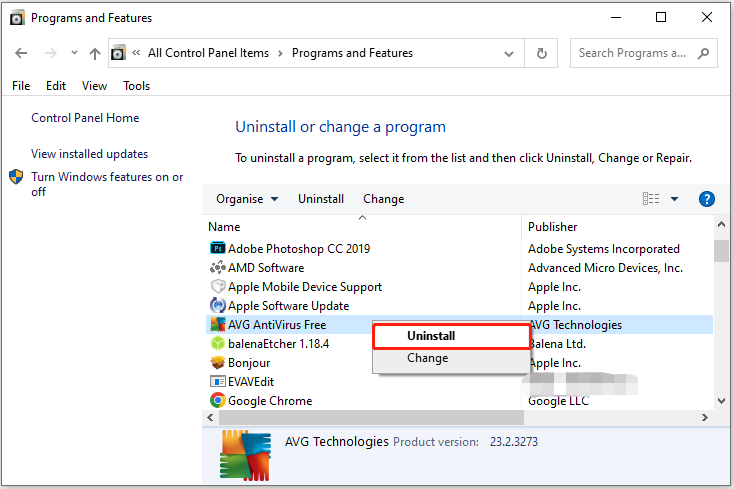Sort by the Name column header
Viewport: 734px width, 489px height.
click(224, 227)
